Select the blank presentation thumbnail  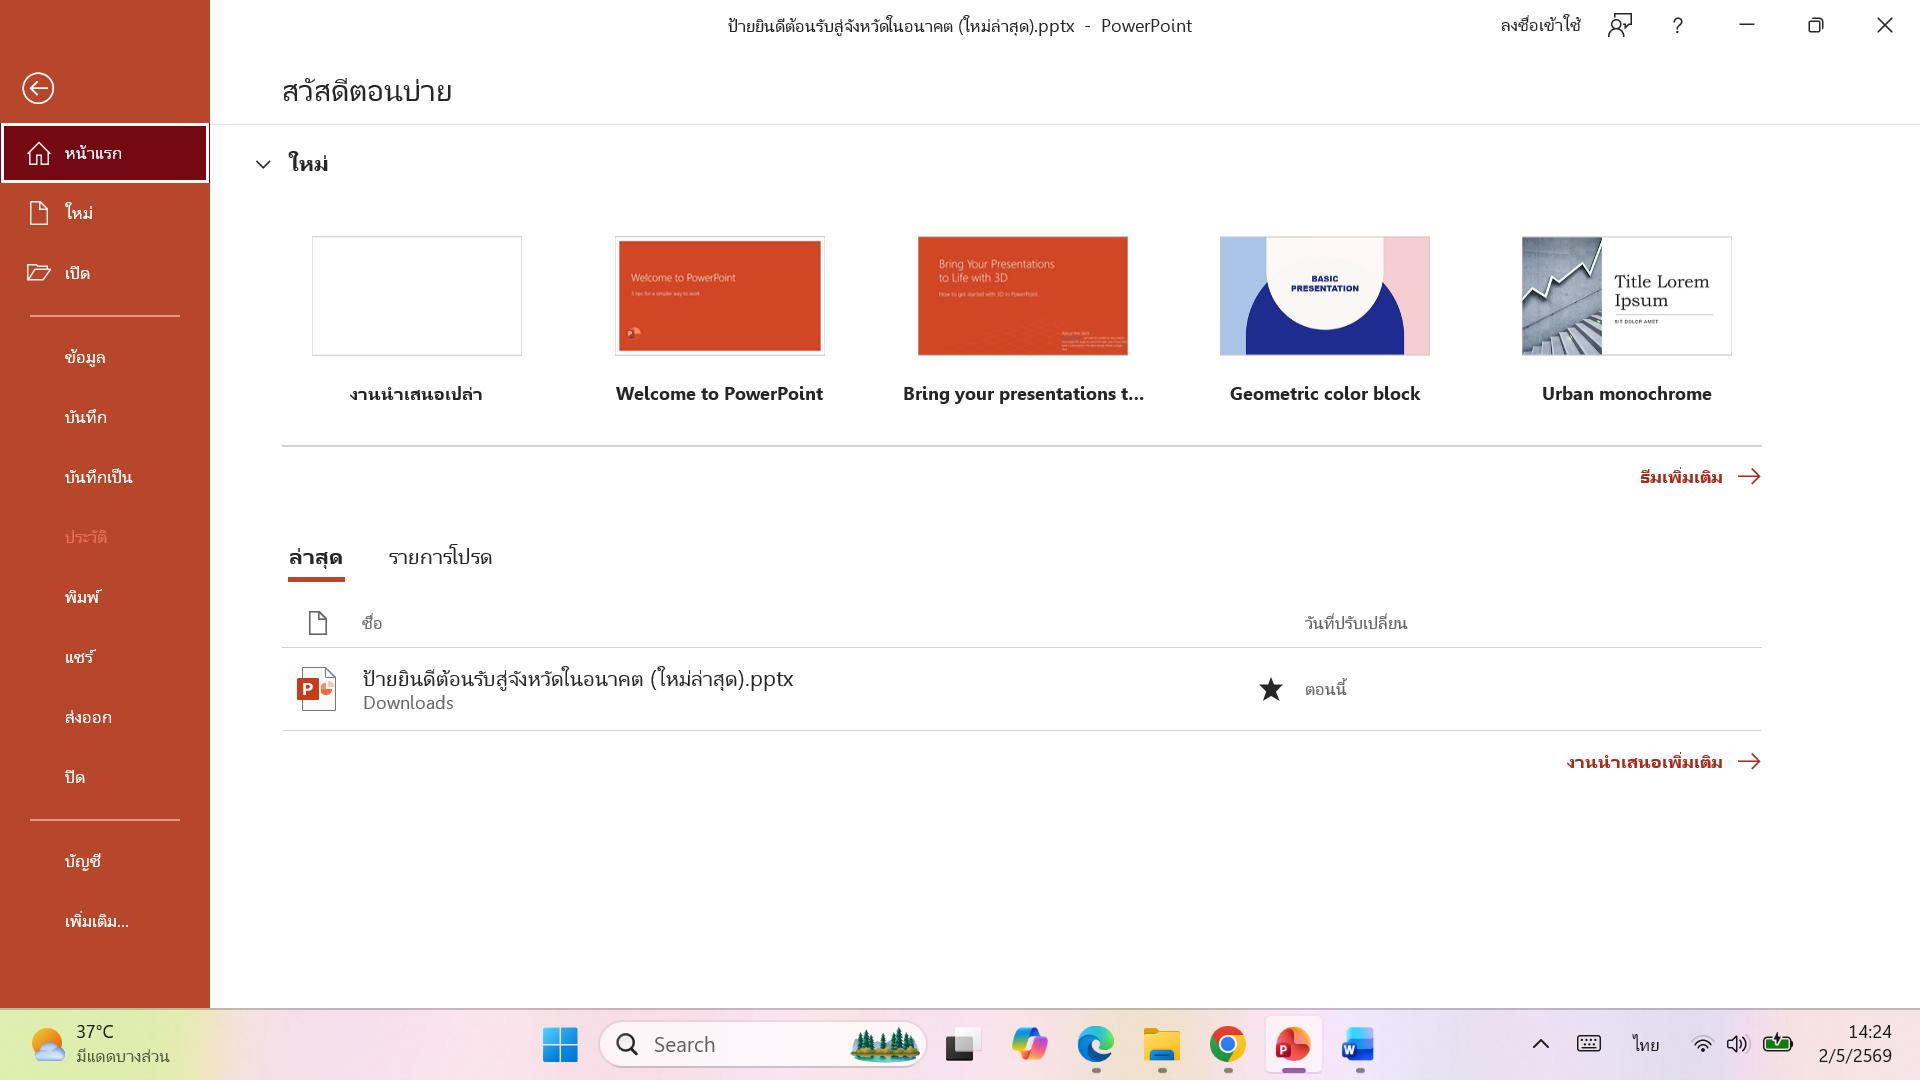click(417, 296)
